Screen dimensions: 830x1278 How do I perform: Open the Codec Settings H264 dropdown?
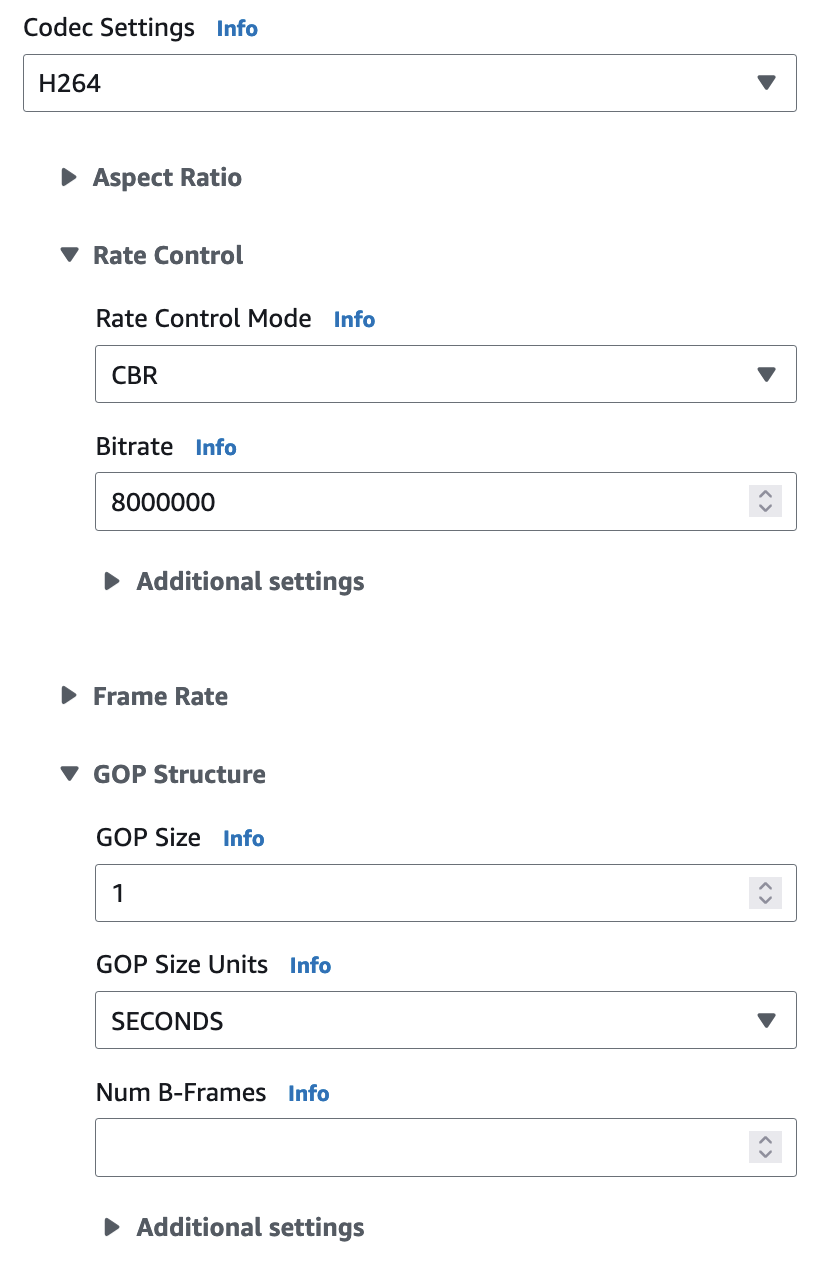click(x=409, y=83)
